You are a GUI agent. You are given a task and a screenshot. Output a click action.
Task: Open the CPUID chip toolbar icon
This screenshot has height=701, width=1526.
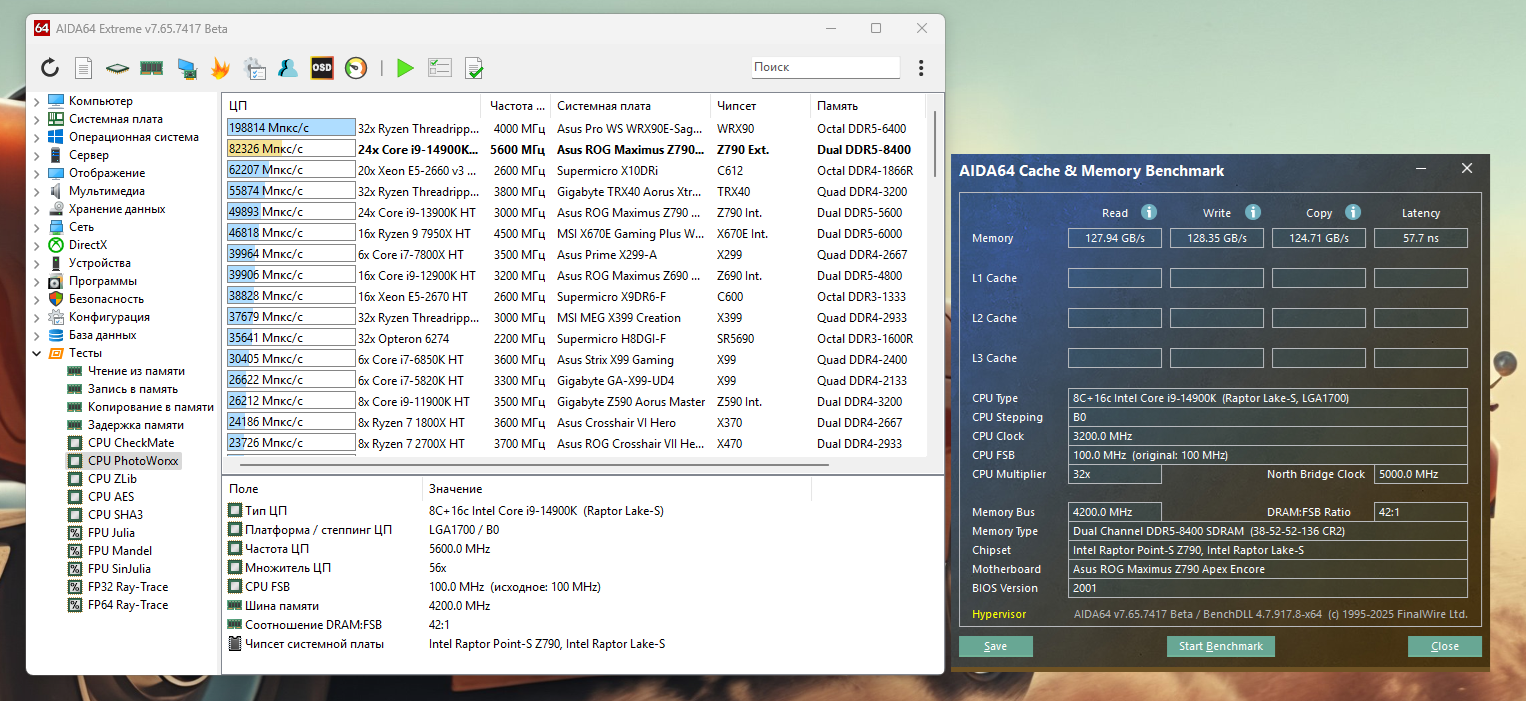tap(118, 68)
